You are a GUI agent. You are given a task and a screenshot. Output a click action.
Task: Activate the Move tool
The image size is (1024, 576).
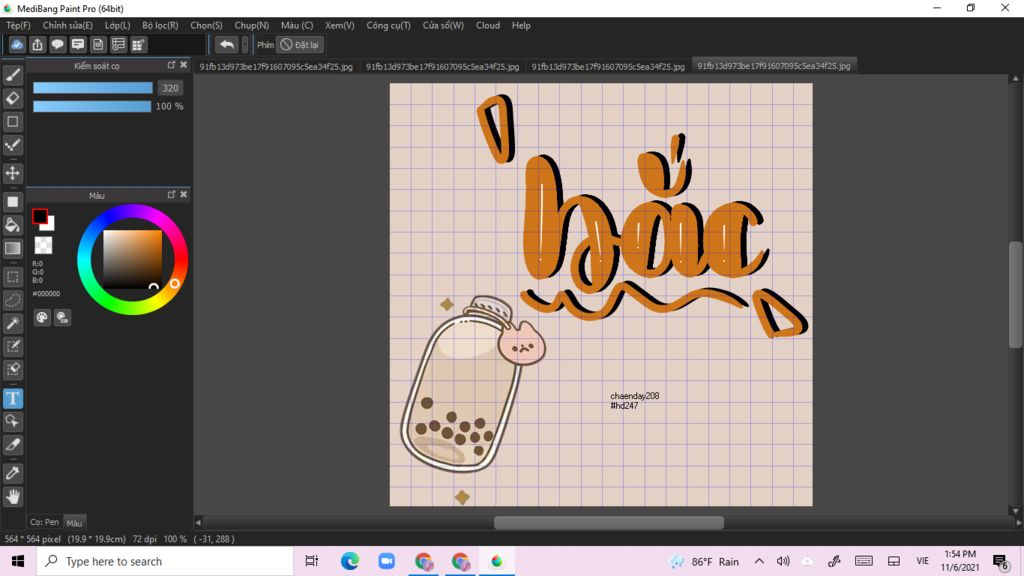tap(12, 173)
